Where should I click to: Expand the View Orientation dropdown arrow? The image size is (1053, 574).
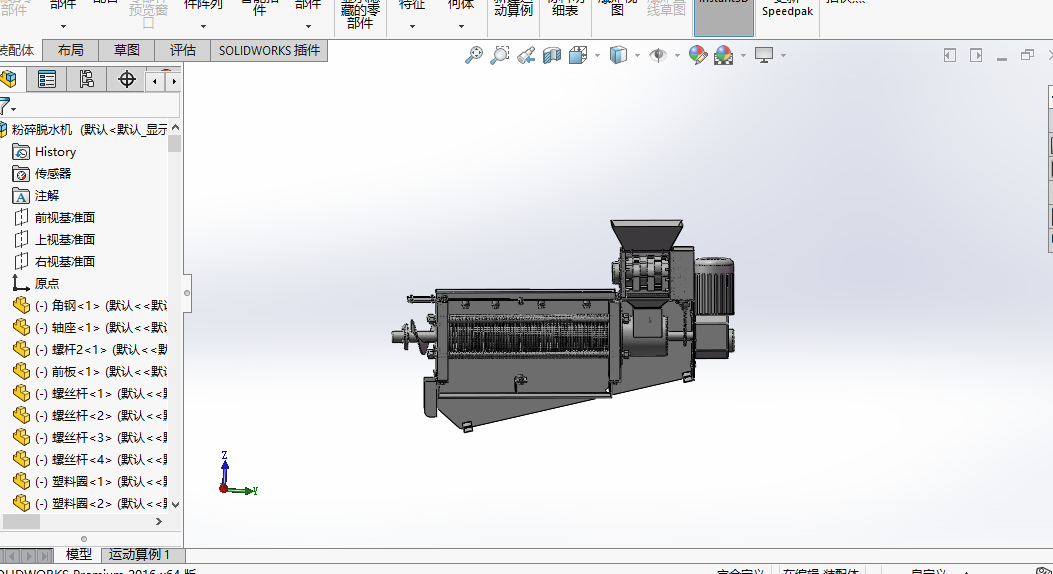[x=597, y=56]
